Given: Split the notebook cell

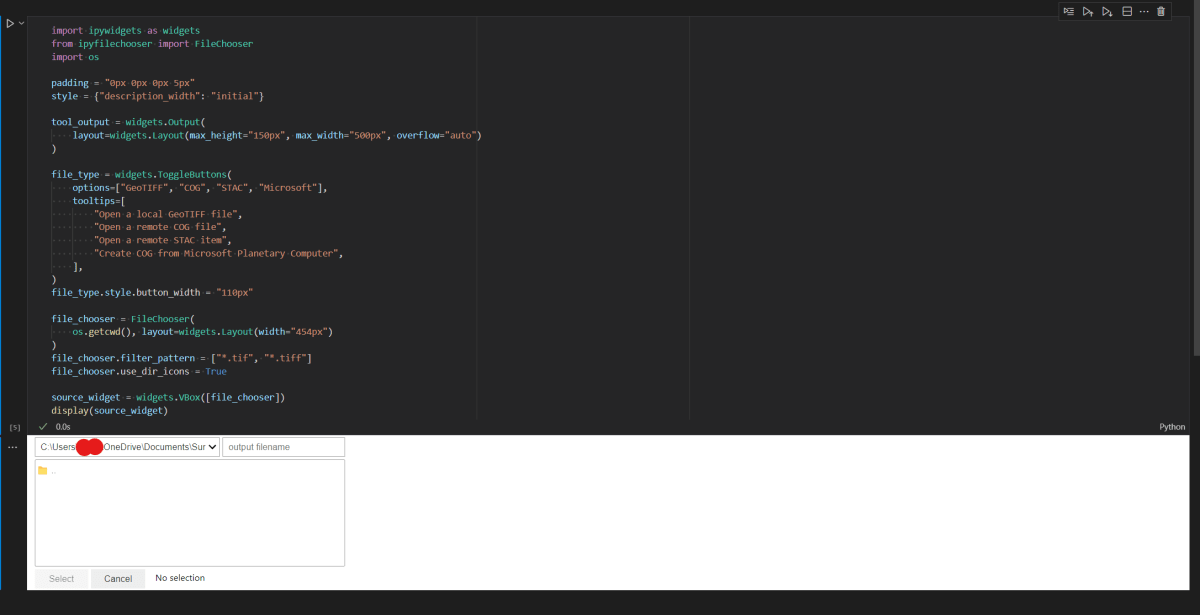Looking at the screenshot, I should click(1127, 11).
